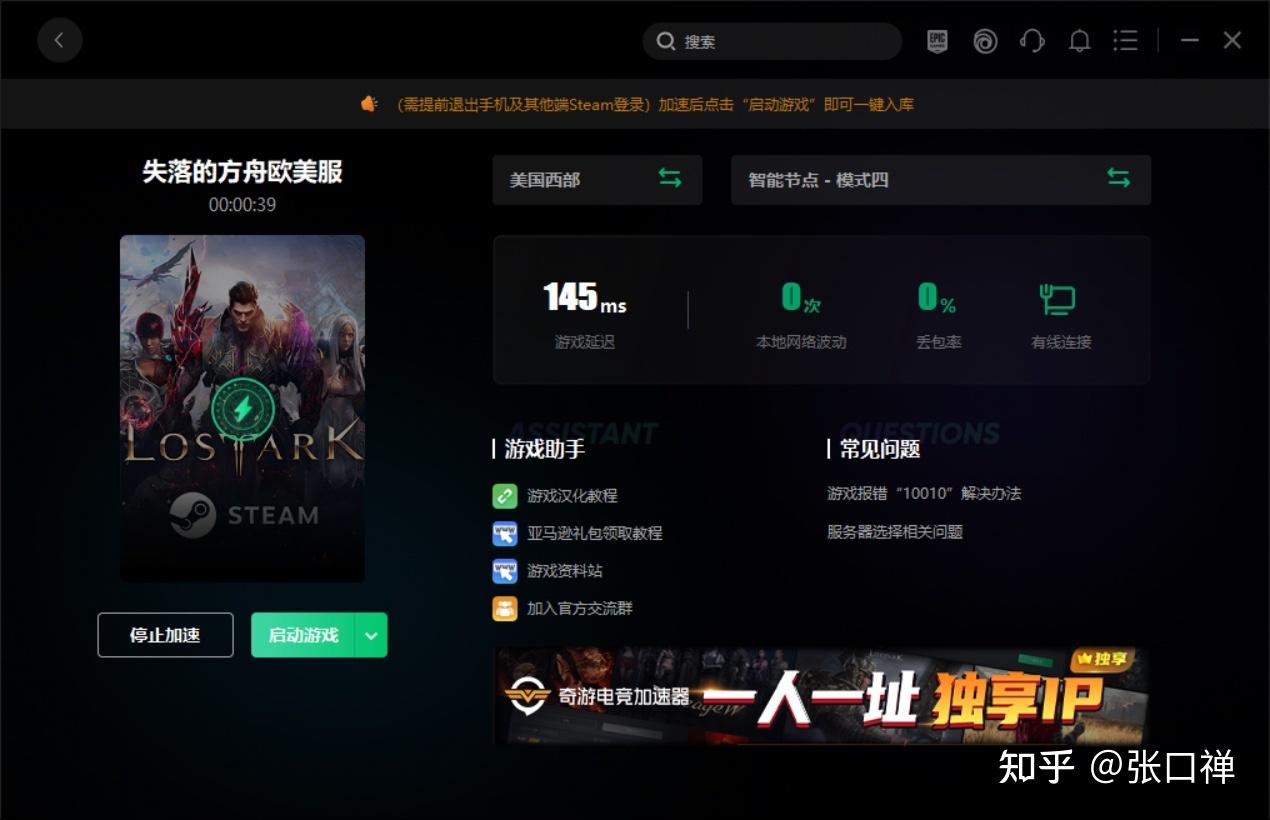Click the 常见问题 section heading
1270x820 pixels.
point(879,450)
